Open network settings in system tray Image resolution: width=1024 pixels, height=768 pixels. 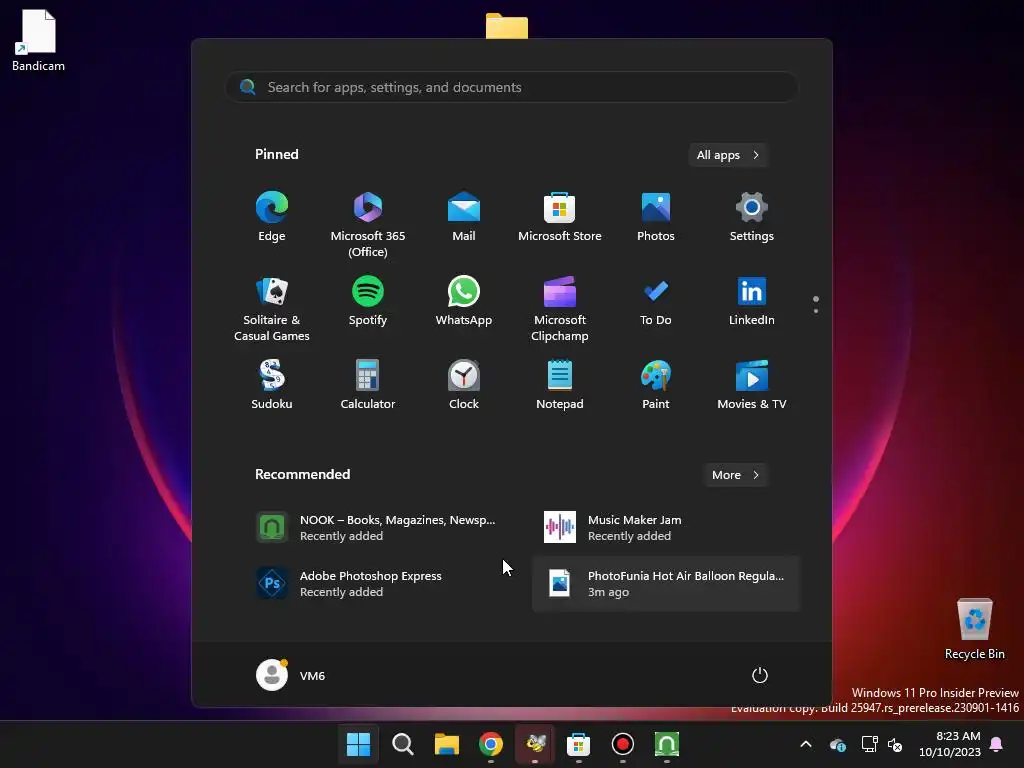[869, 744]
